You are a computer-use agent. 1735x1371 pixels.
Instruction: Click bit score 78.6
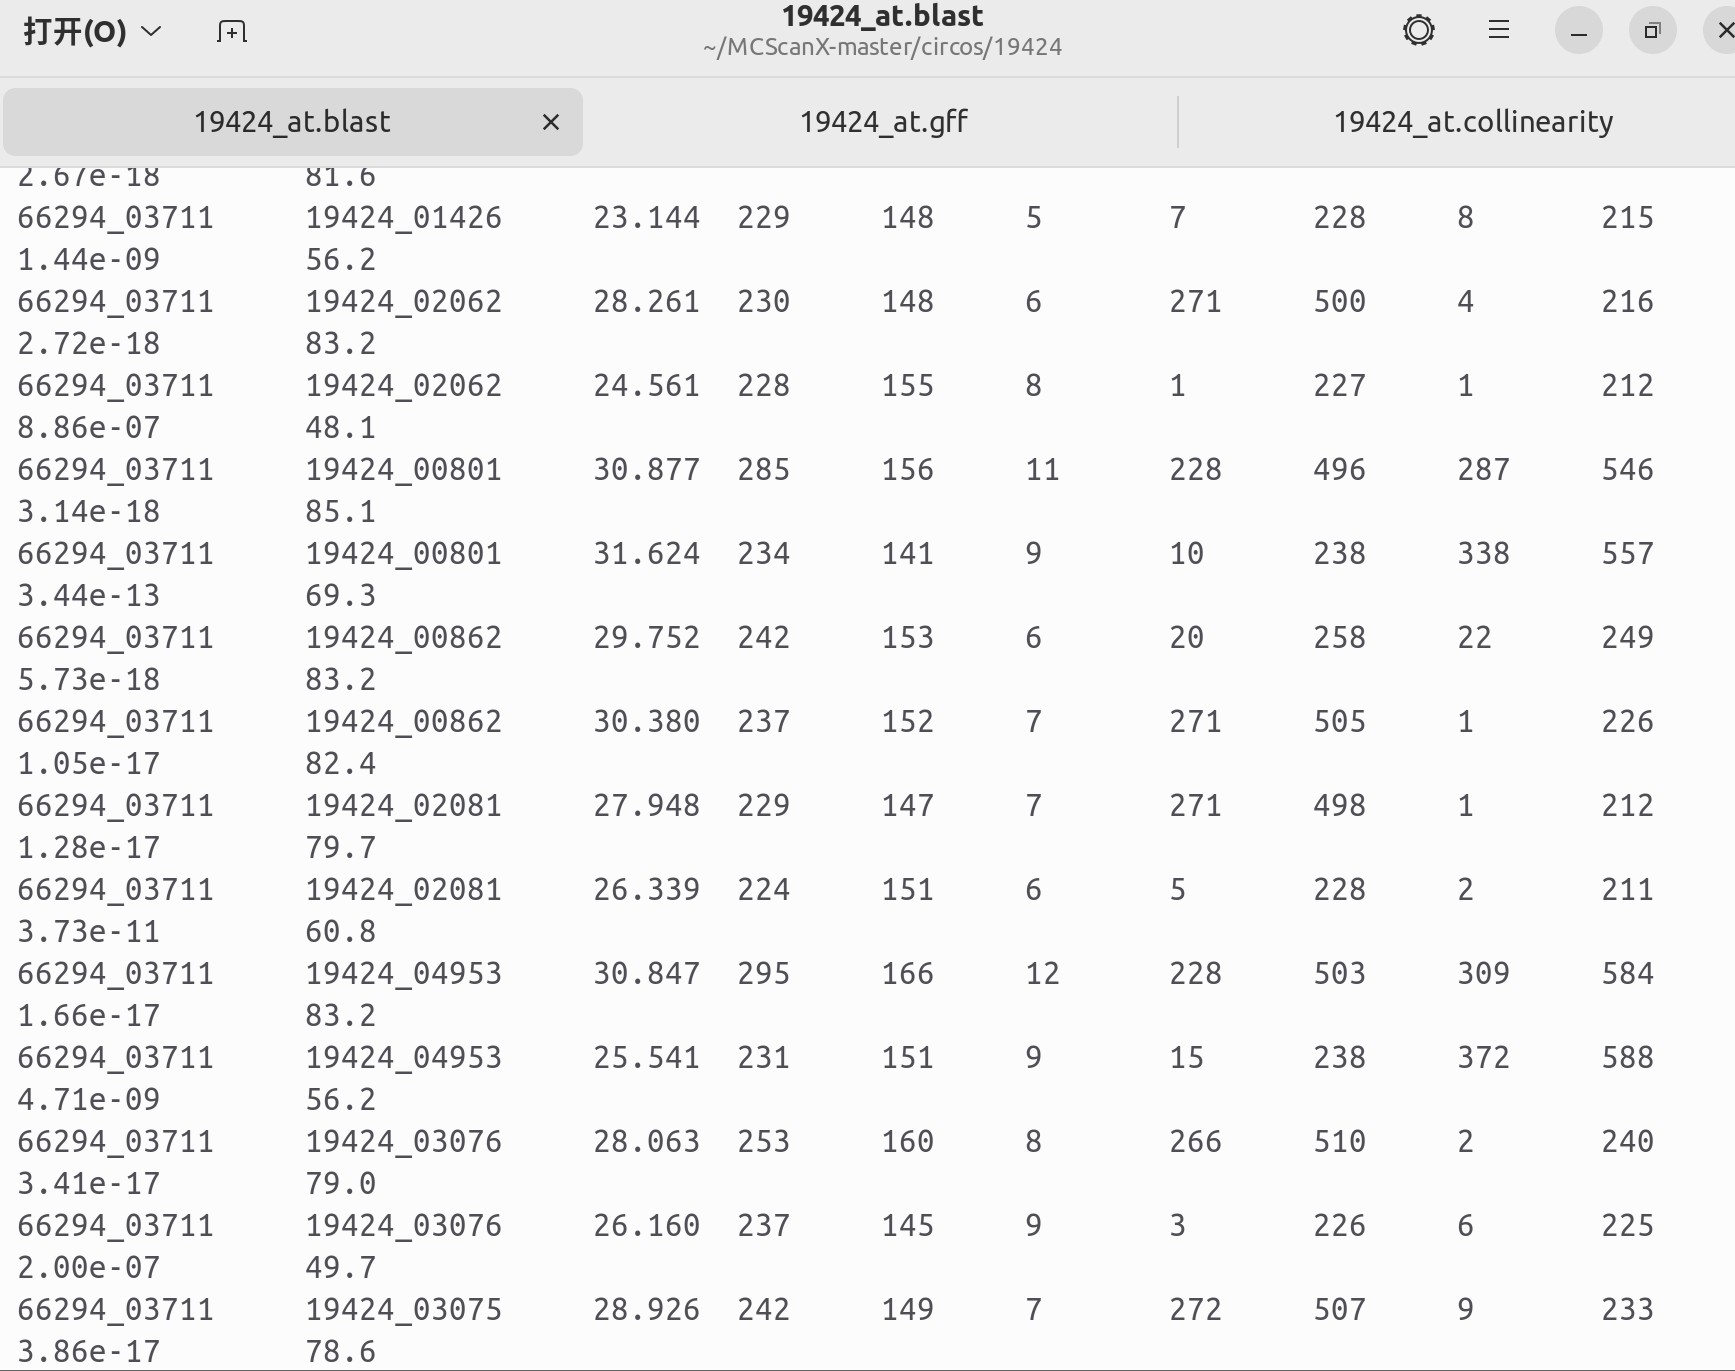coord(340,1352)
